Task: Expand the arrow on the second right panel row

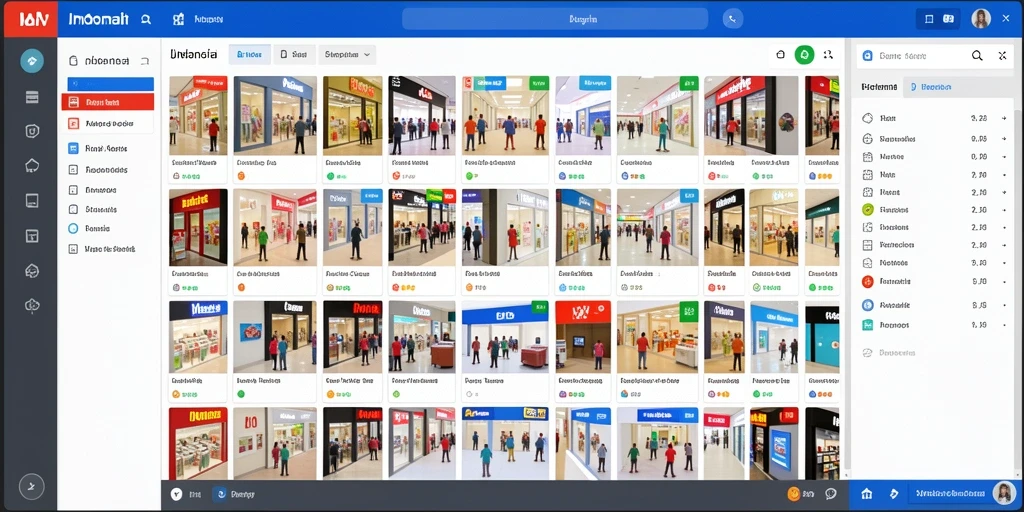Action: (1004, 138)
